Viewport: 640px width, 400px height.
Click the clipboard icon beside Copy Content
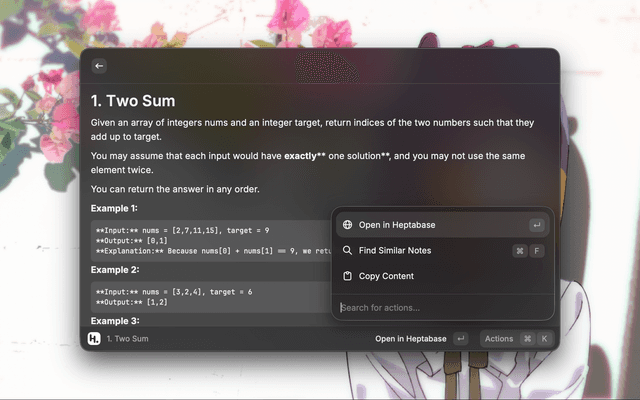click(x=347, y=276)
